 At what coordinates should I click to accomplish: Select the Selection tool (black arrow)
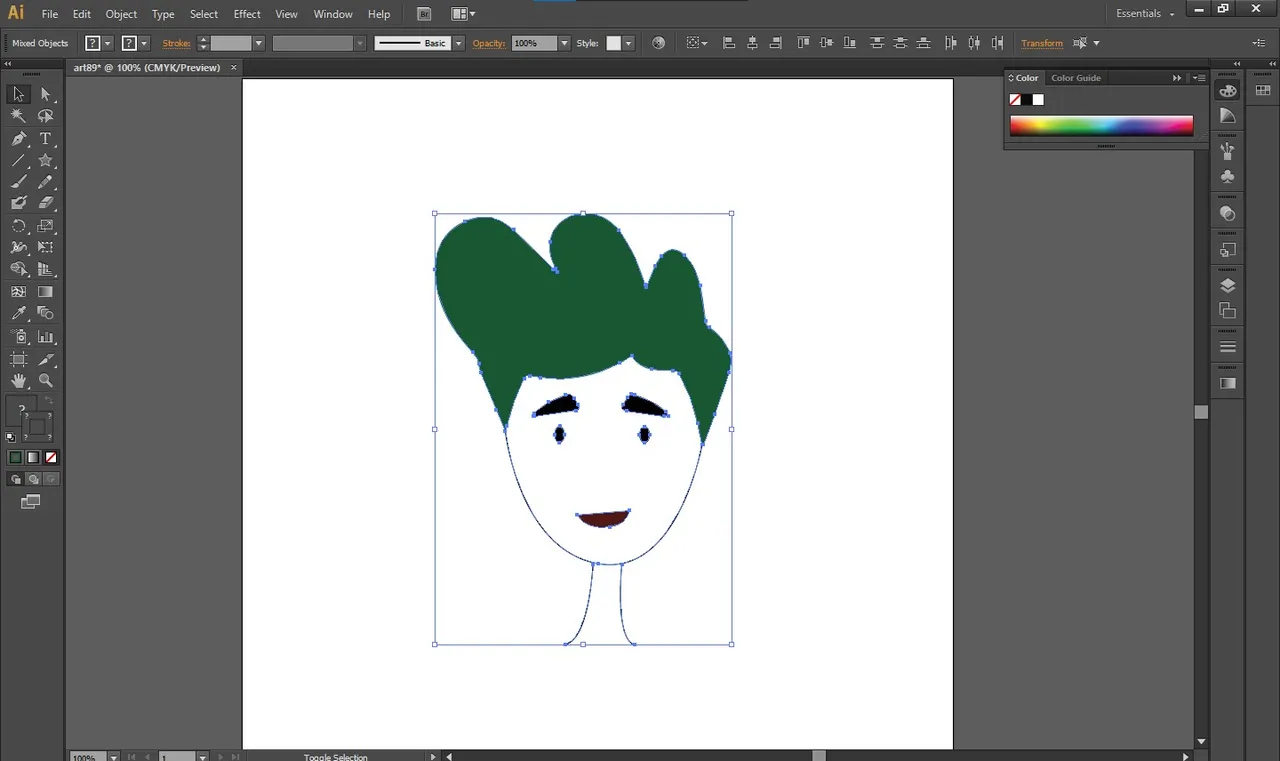18,94
